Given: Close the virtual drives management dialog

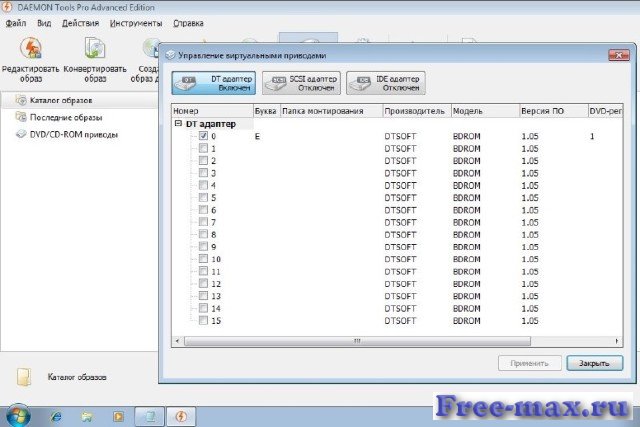Looking at the screenshot, I should (619, 55).
